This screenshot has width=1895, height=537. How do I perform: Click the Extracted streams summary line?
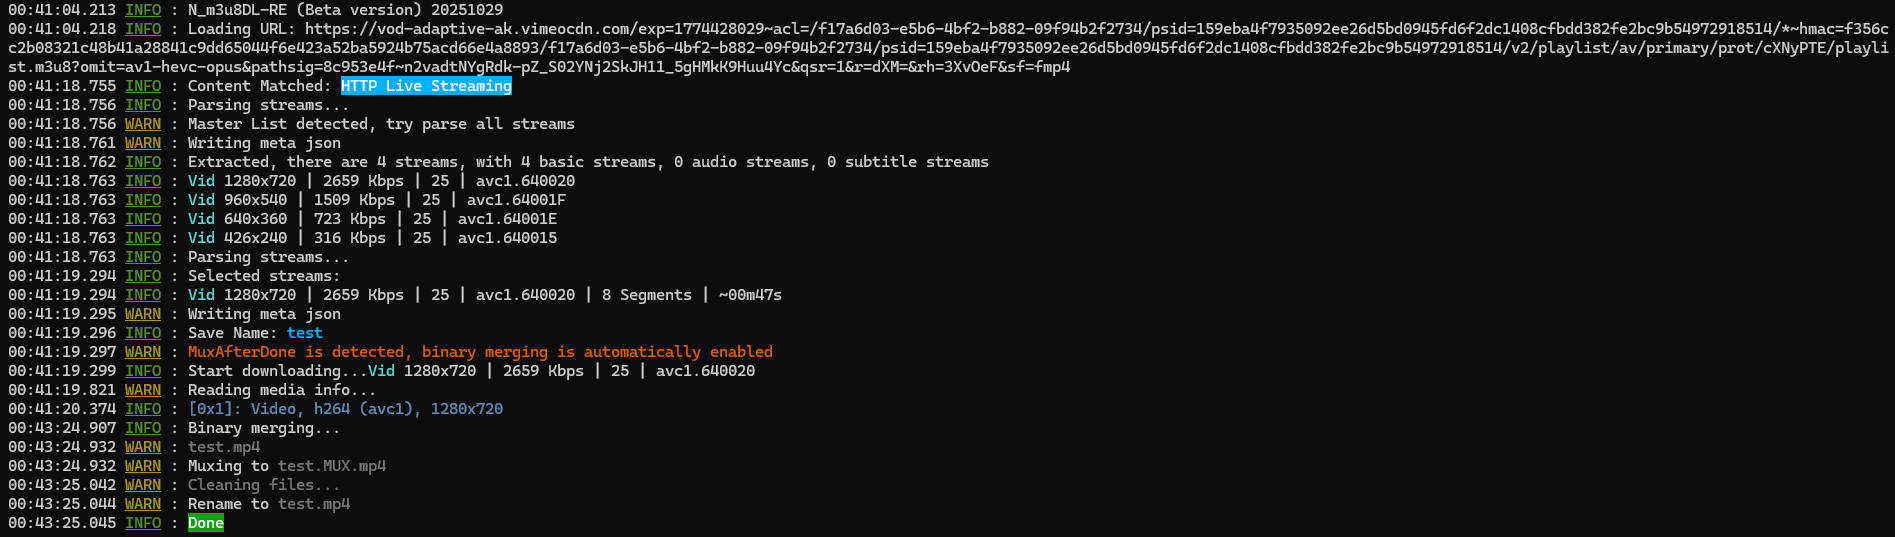[x=588, y=162]
